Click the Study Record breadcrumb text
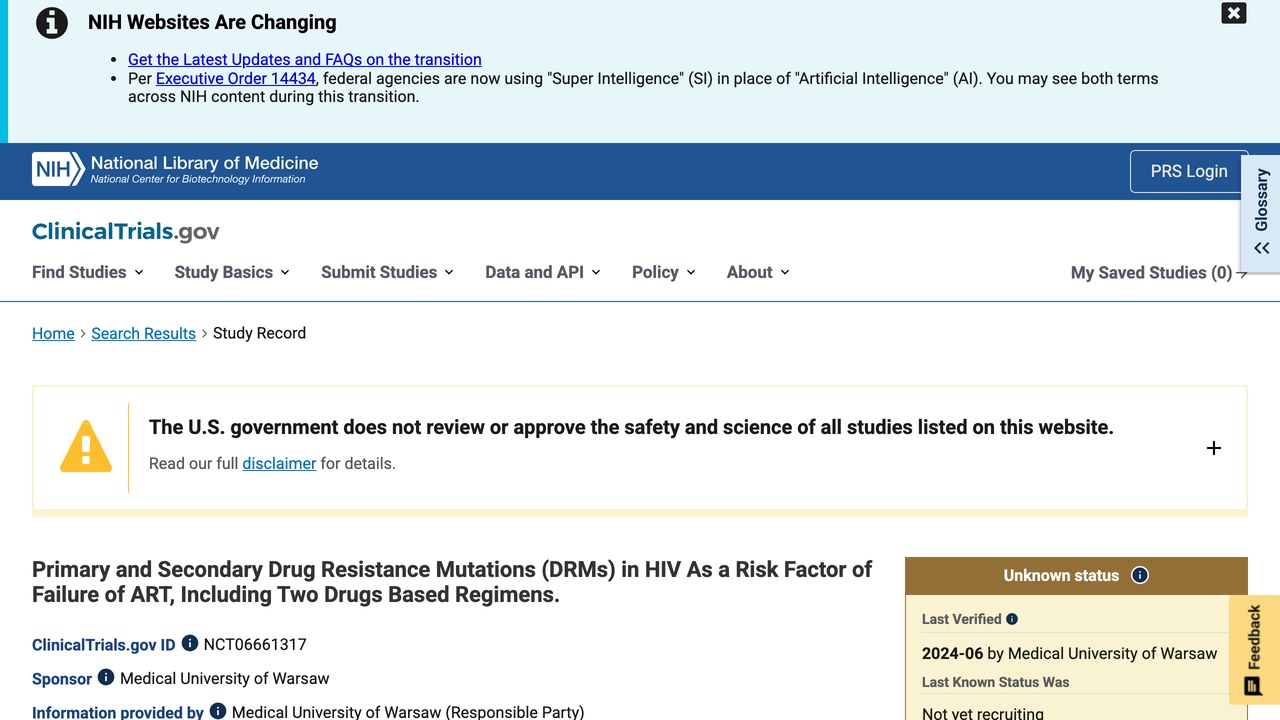Screen dimensions: 1280x720 [259, 333]
